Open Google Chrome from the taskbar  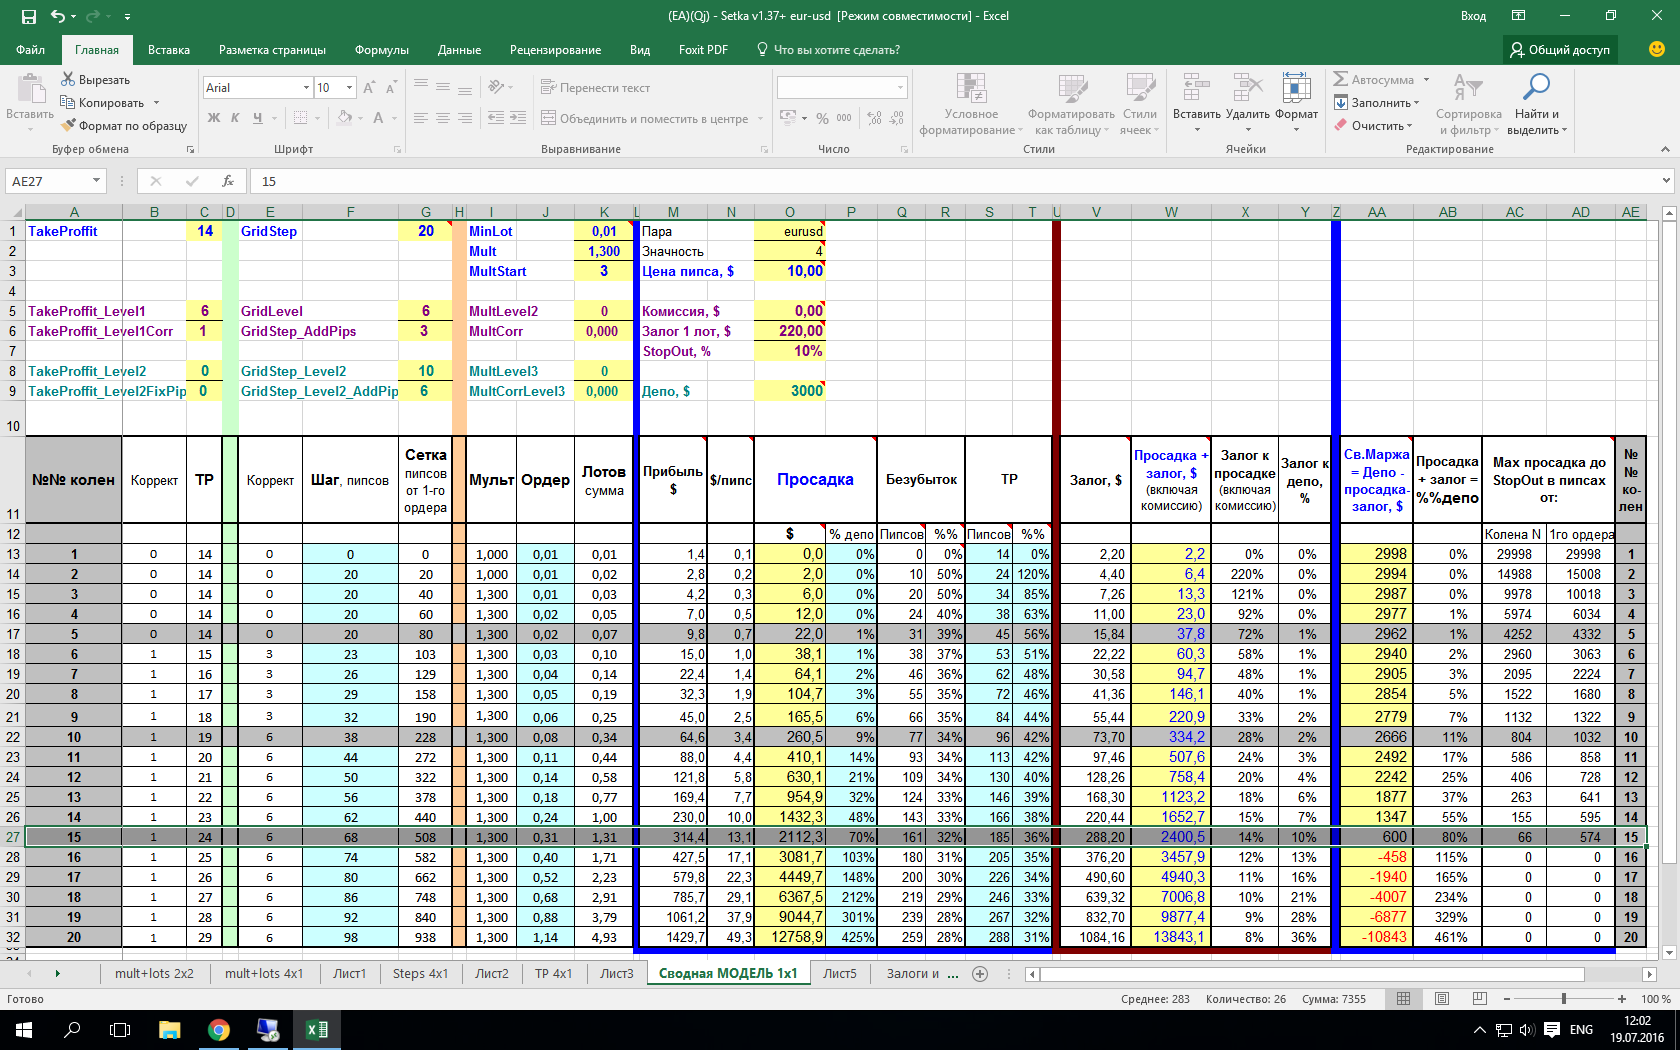tap(219, 1030)
